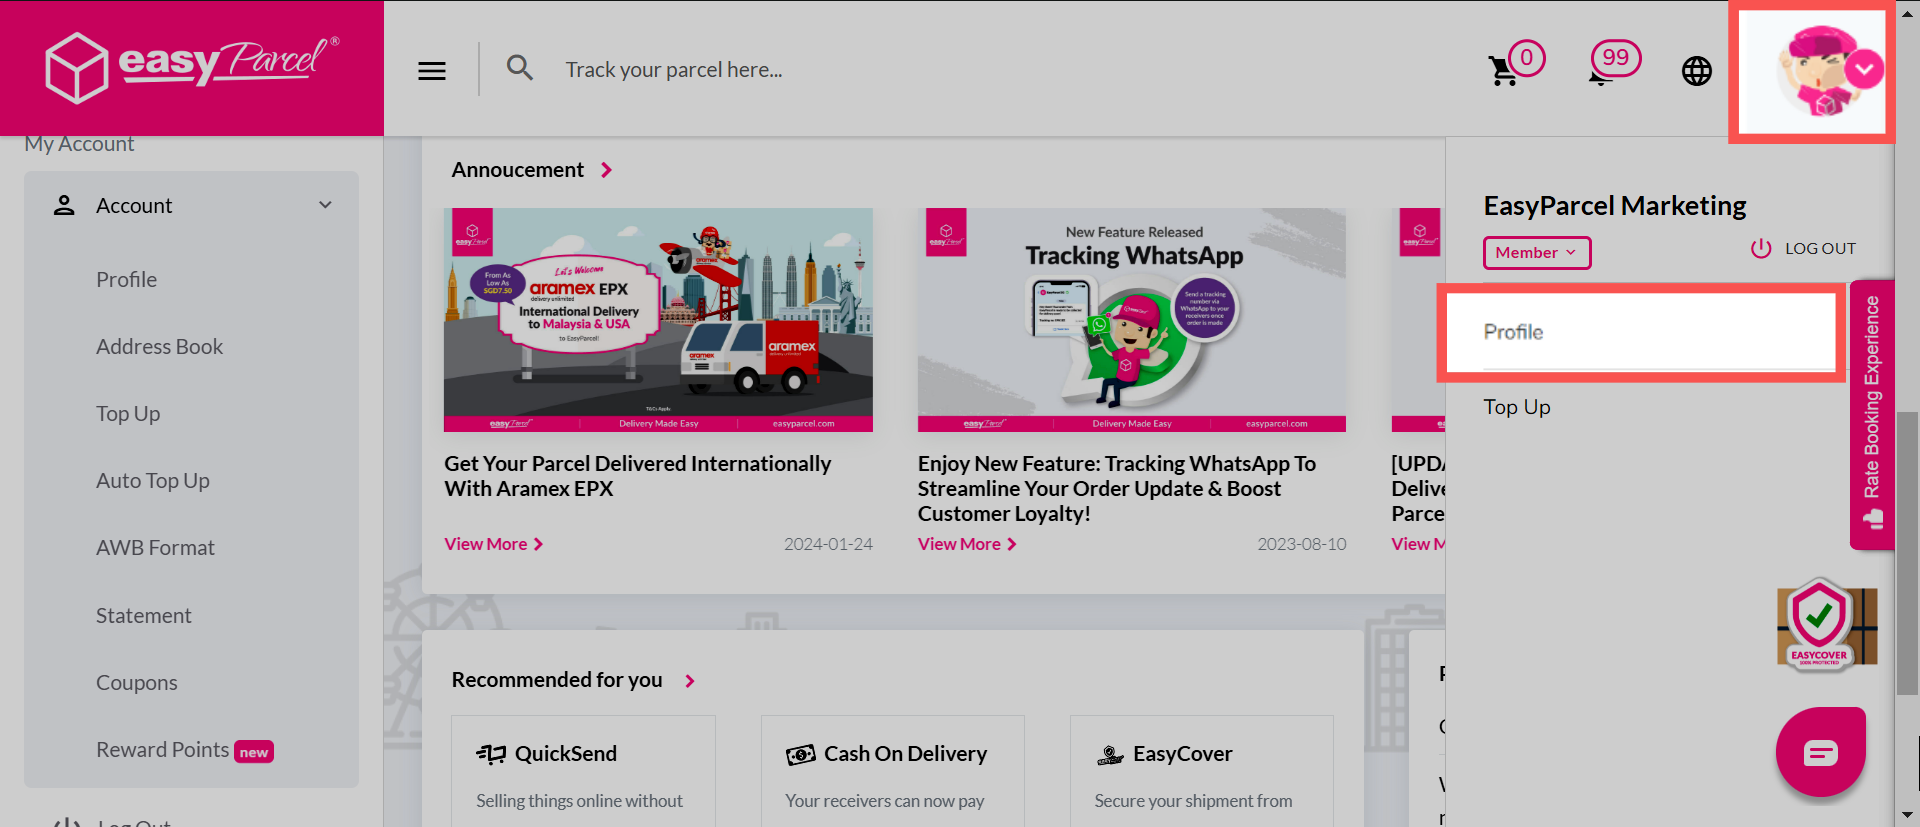The width and height of the screenshot is (1920, 827).
Task: Click the Account person icon in sidebar
Action: click(x=64, y=205)
